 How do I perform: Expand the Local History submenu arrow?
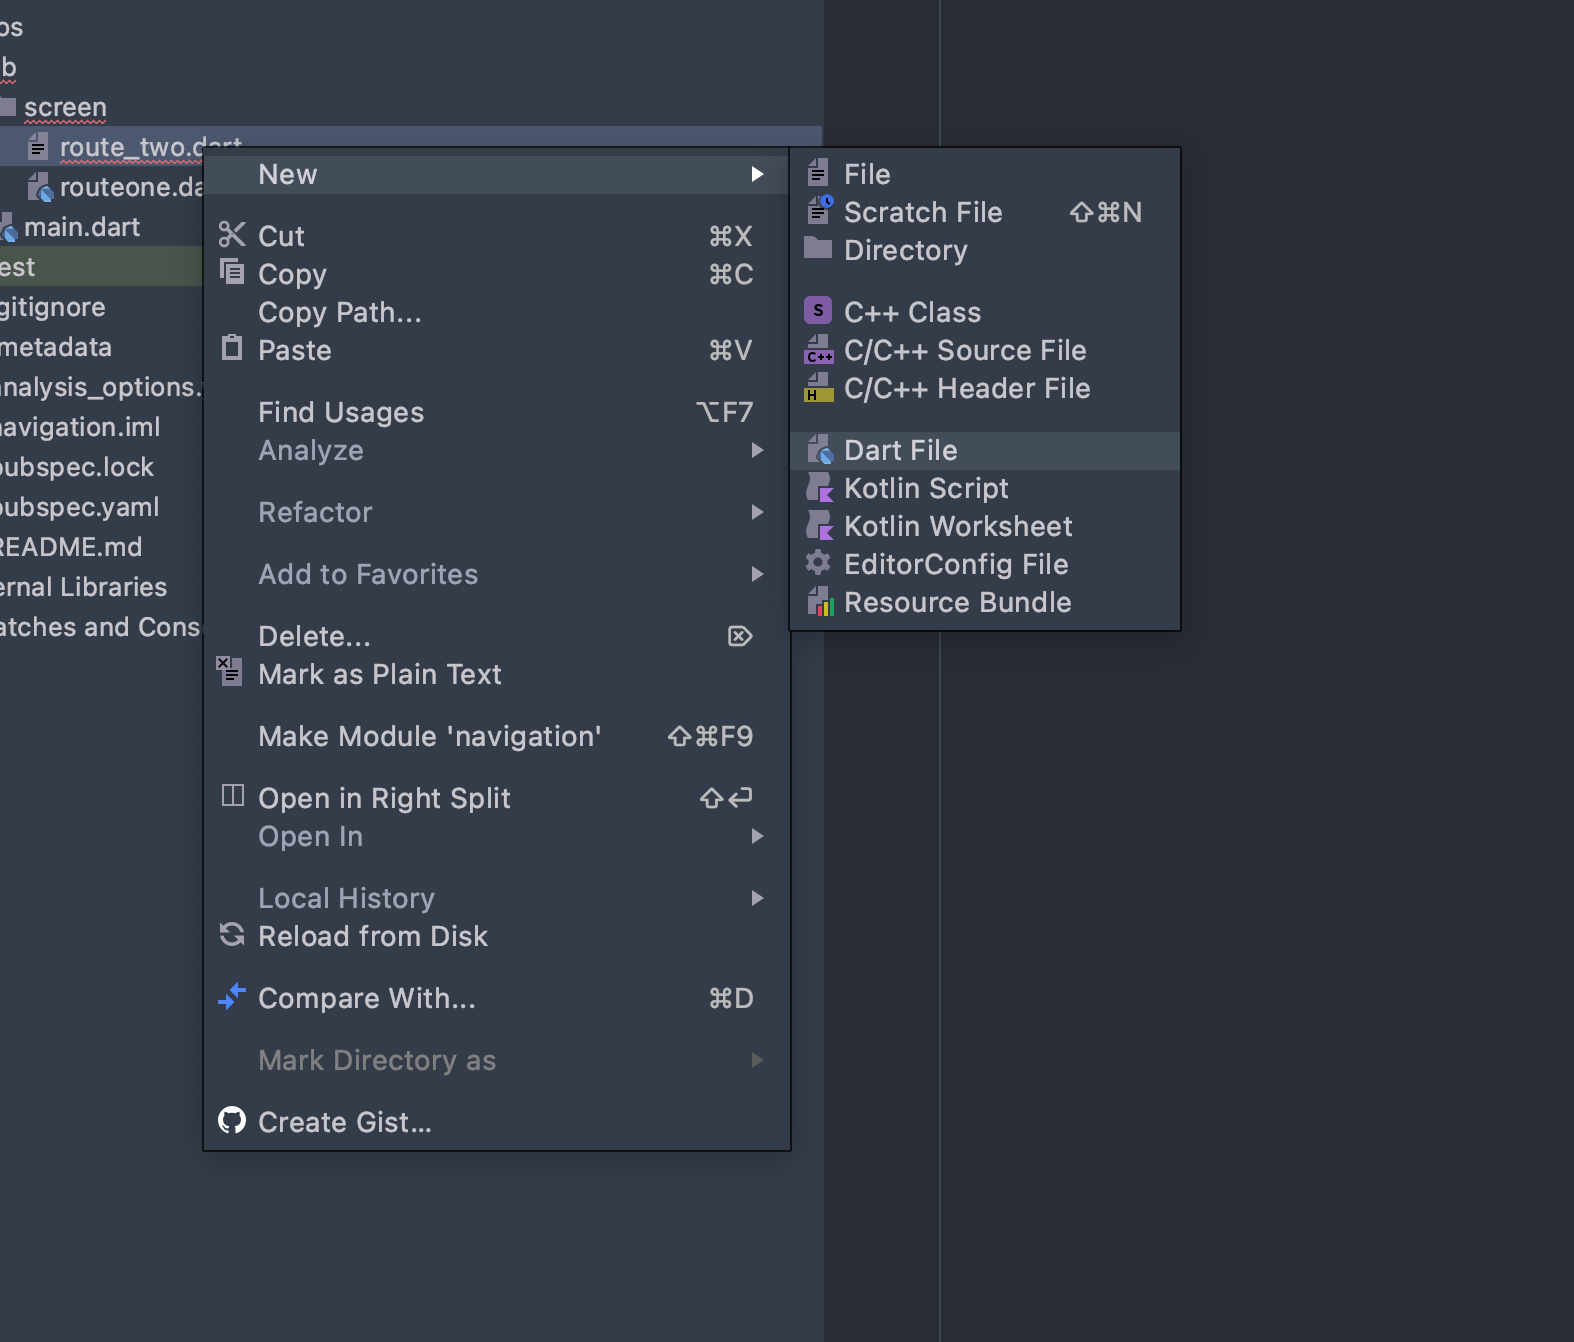(757, 898)
